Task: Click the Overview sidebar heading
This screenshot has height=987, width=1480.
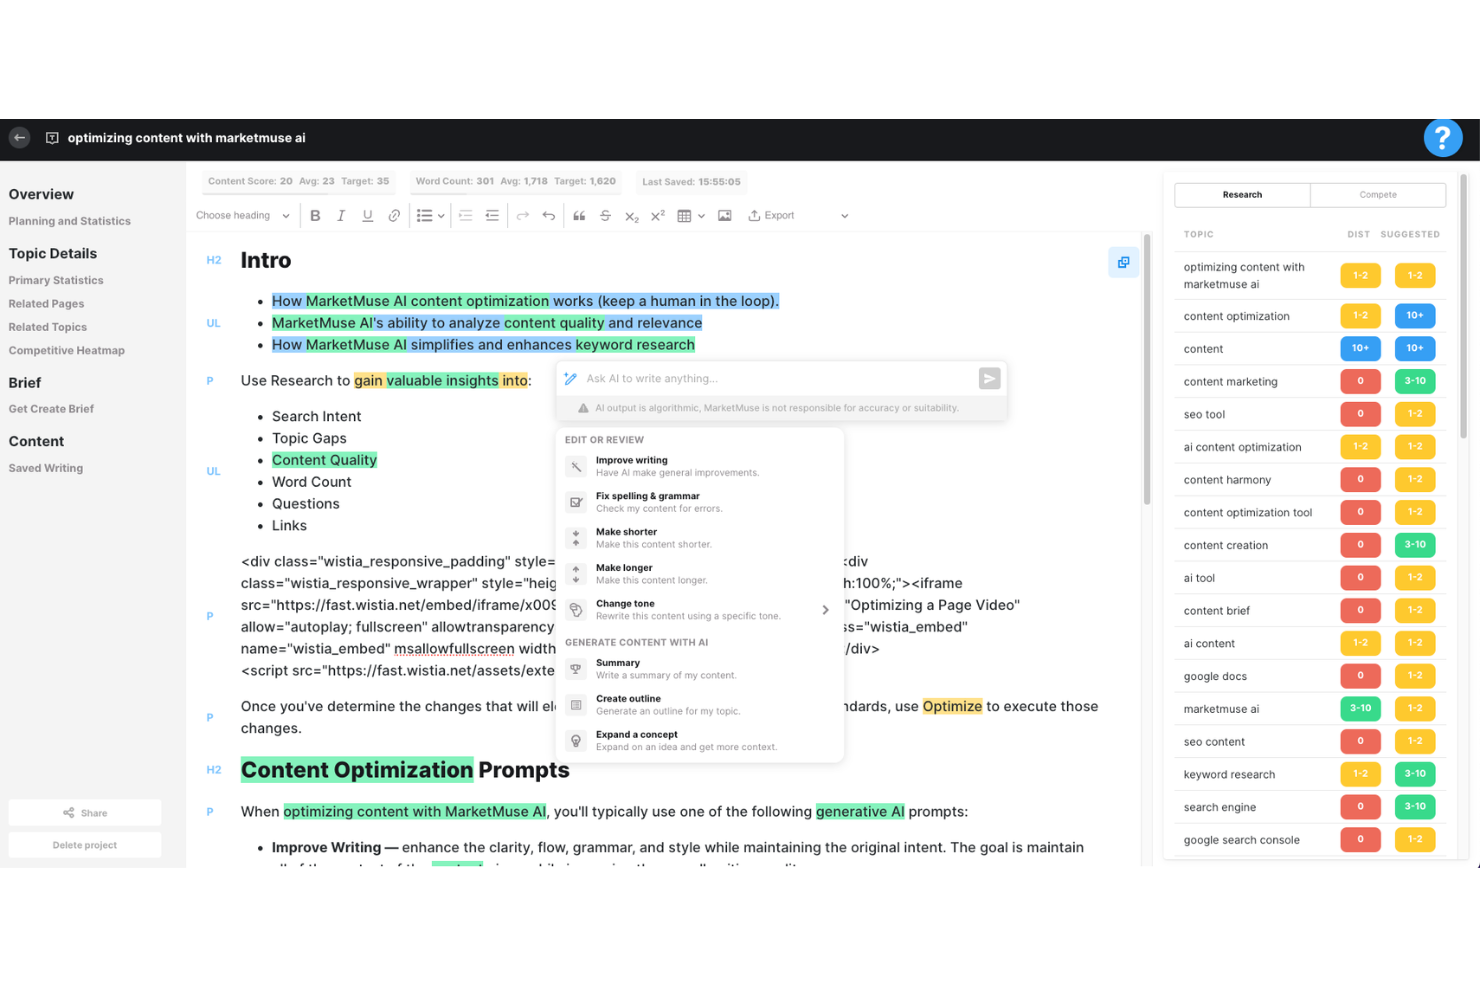Action: (41, 194)
